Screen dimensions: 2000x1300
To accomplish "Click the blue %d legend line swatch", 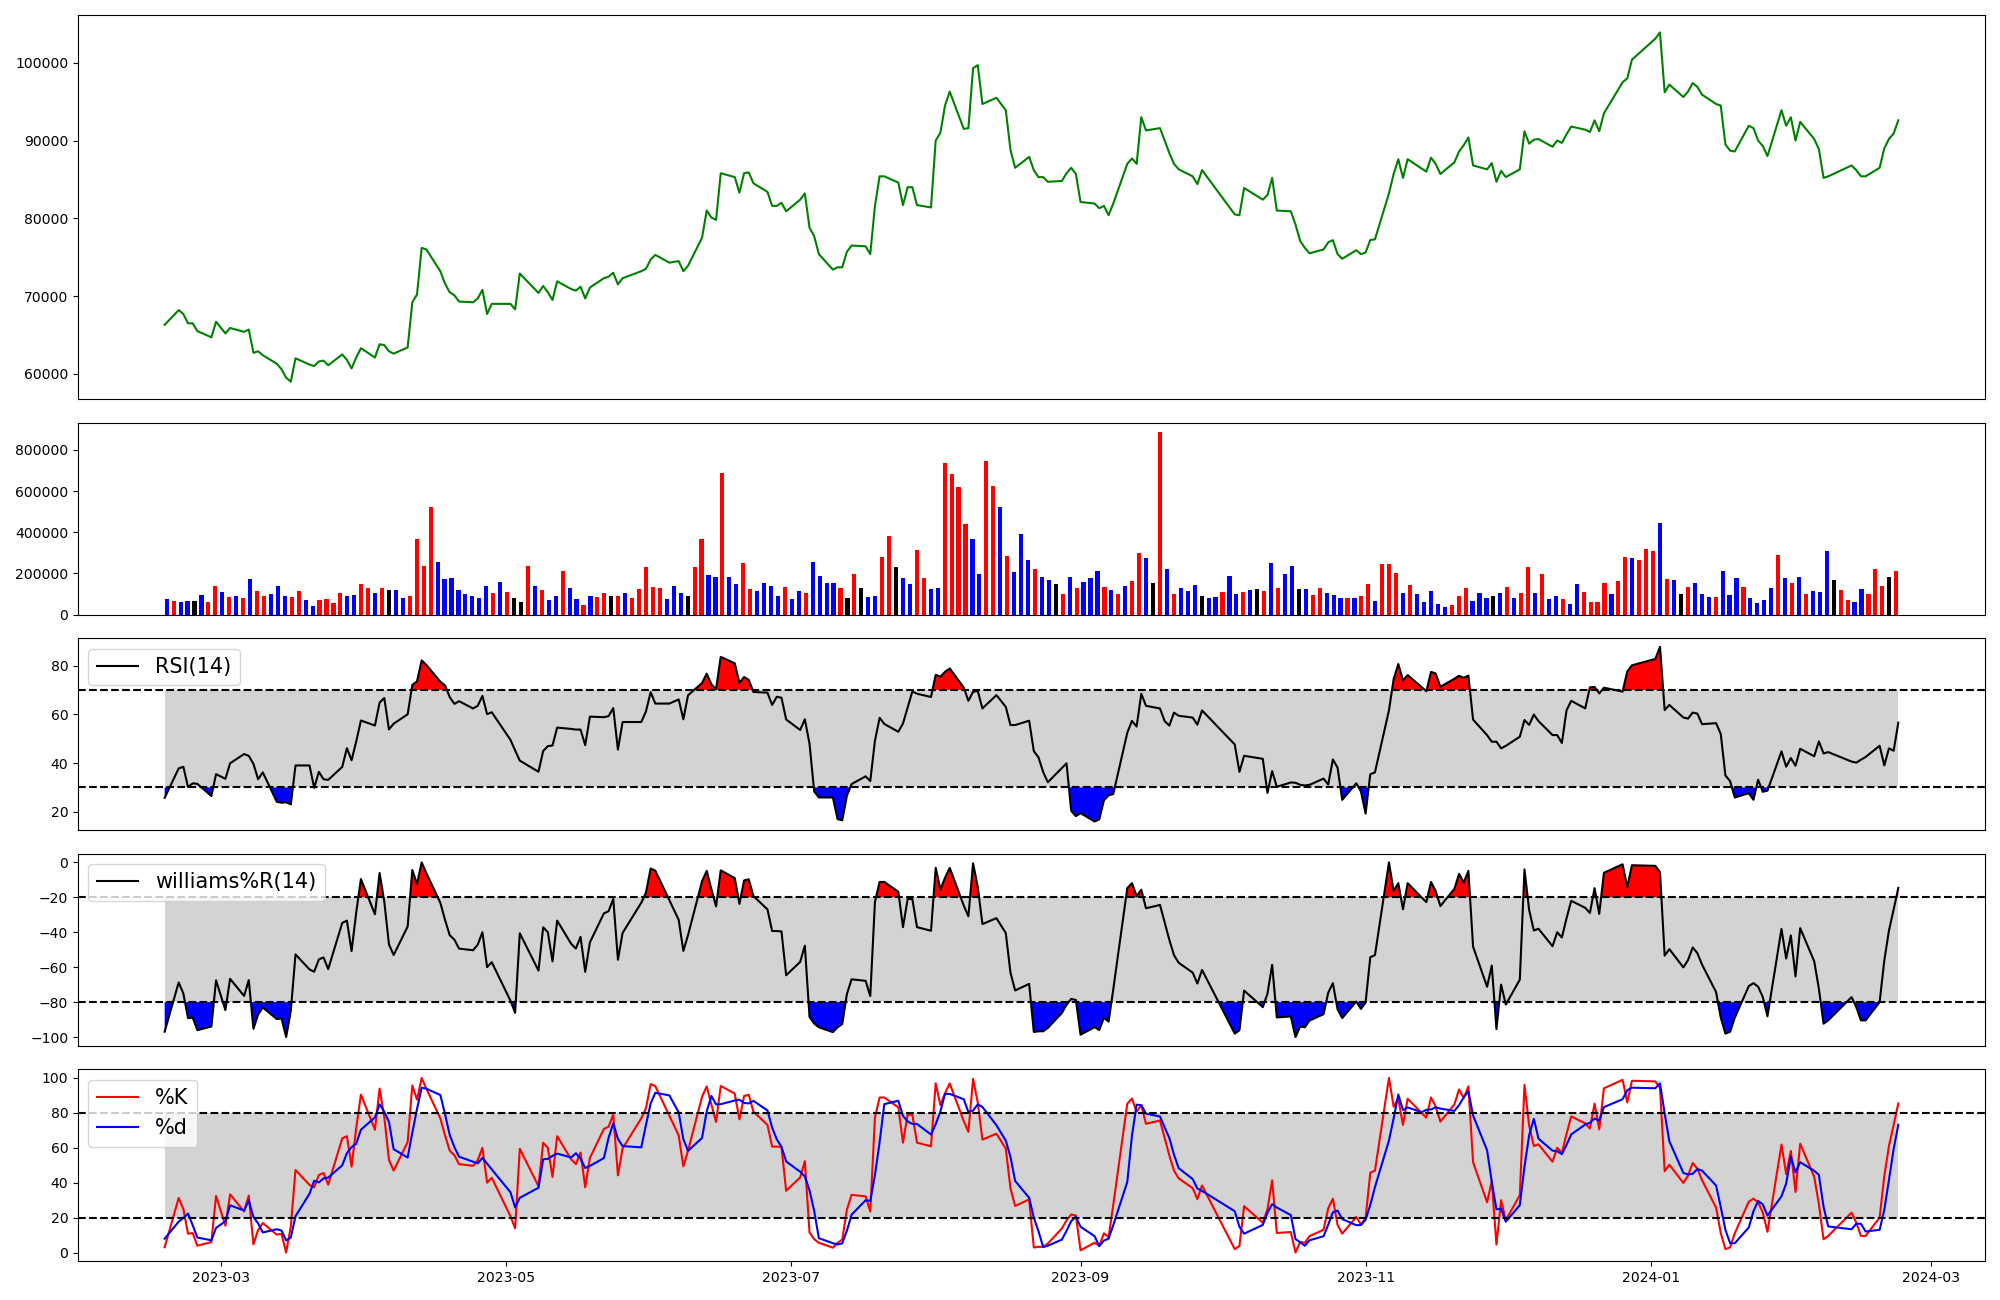I will tap(117, 1127).
